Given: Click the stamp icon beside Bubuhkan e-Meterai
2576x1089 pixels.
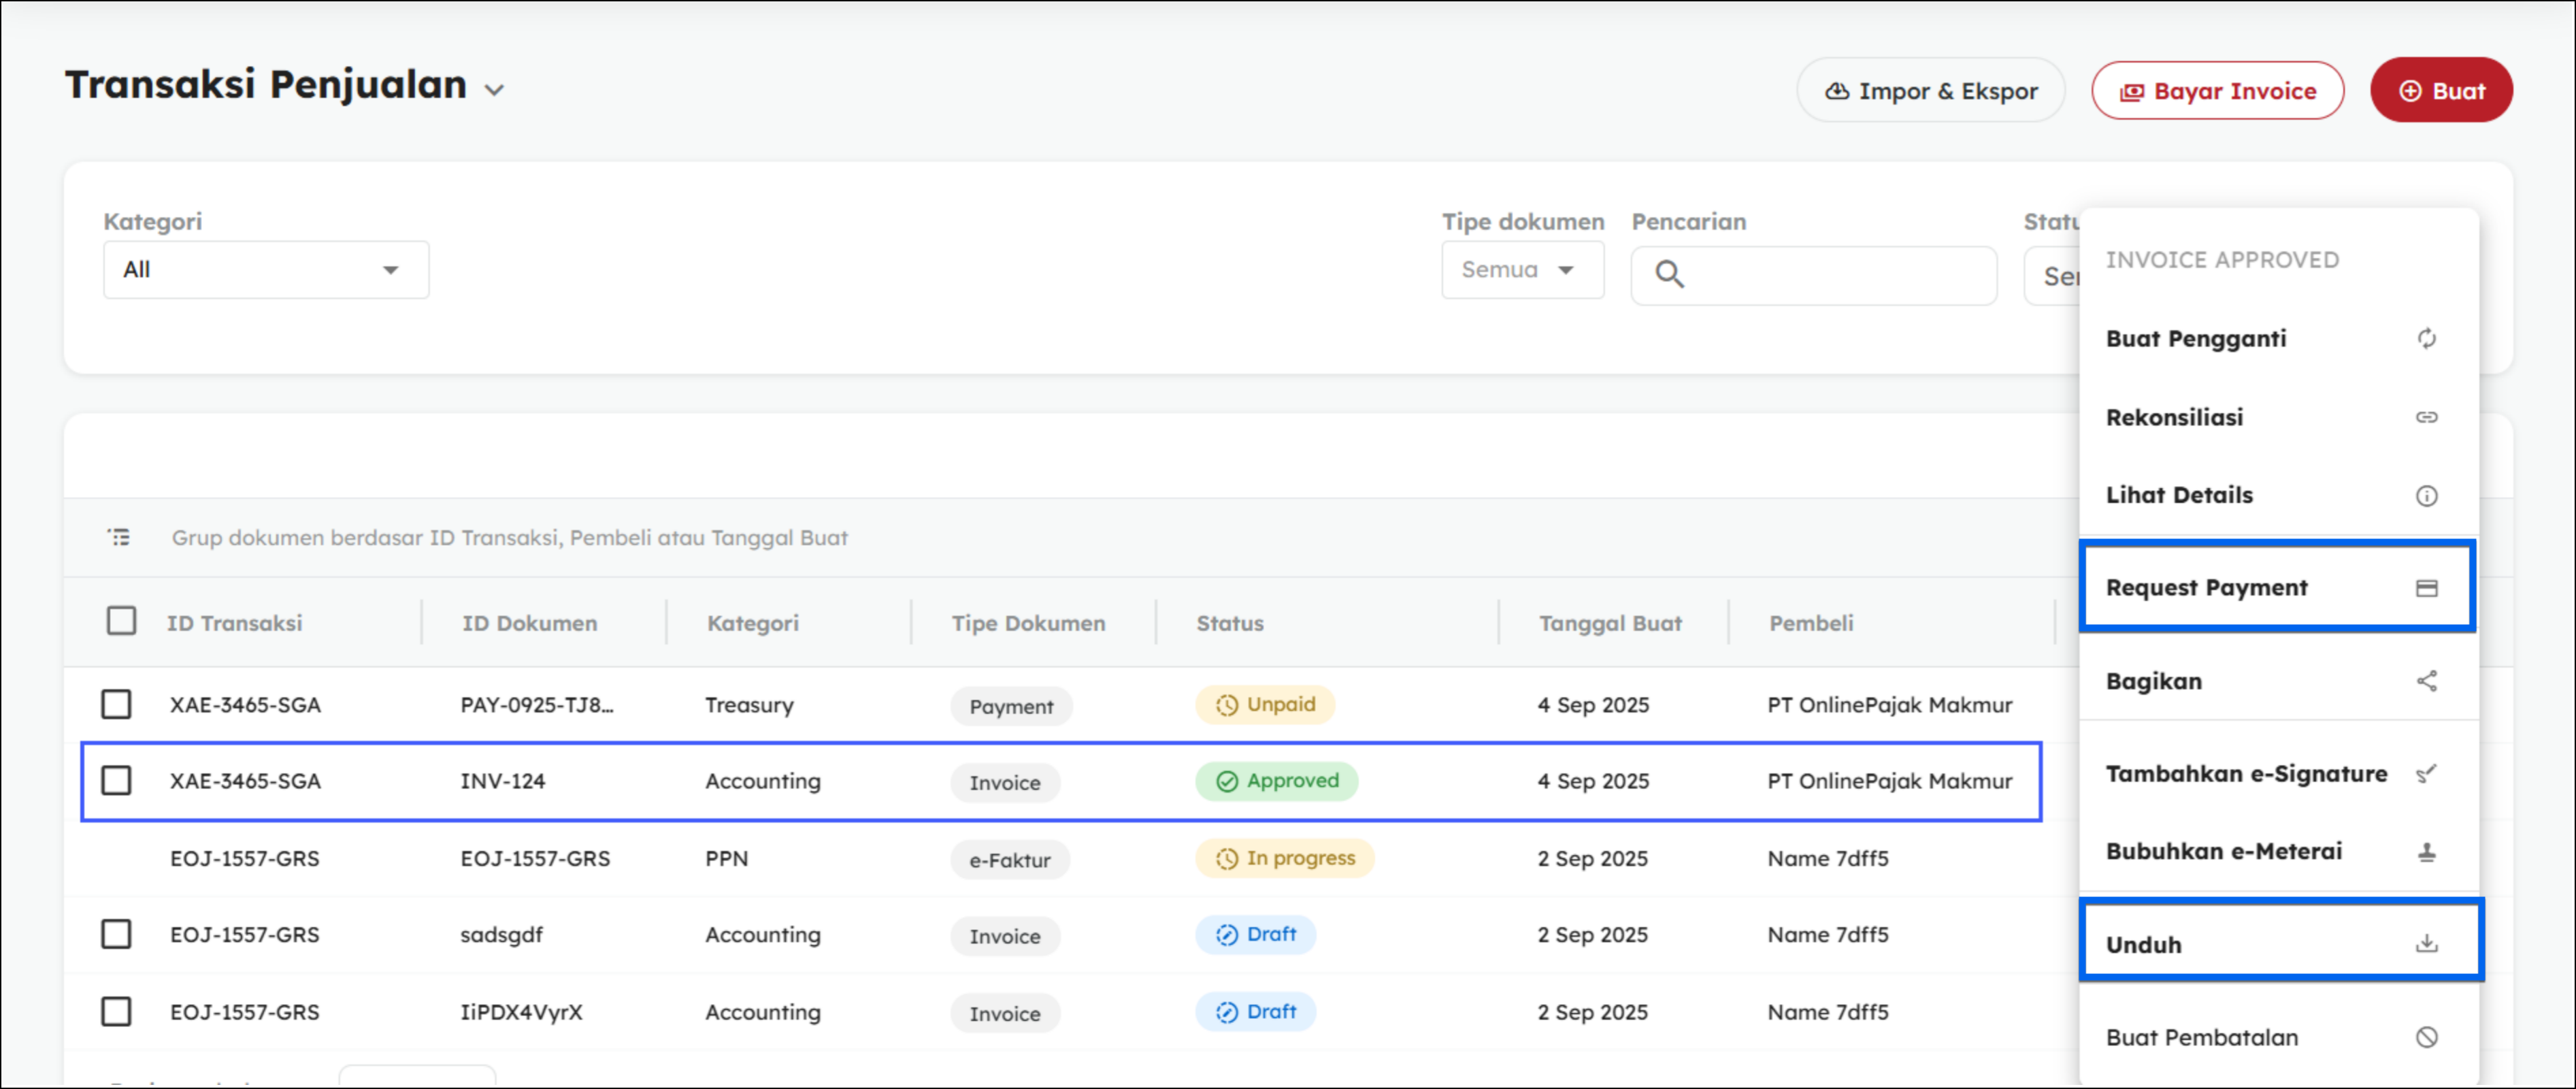Looking at the screenshot, I should coord(2426,852).
